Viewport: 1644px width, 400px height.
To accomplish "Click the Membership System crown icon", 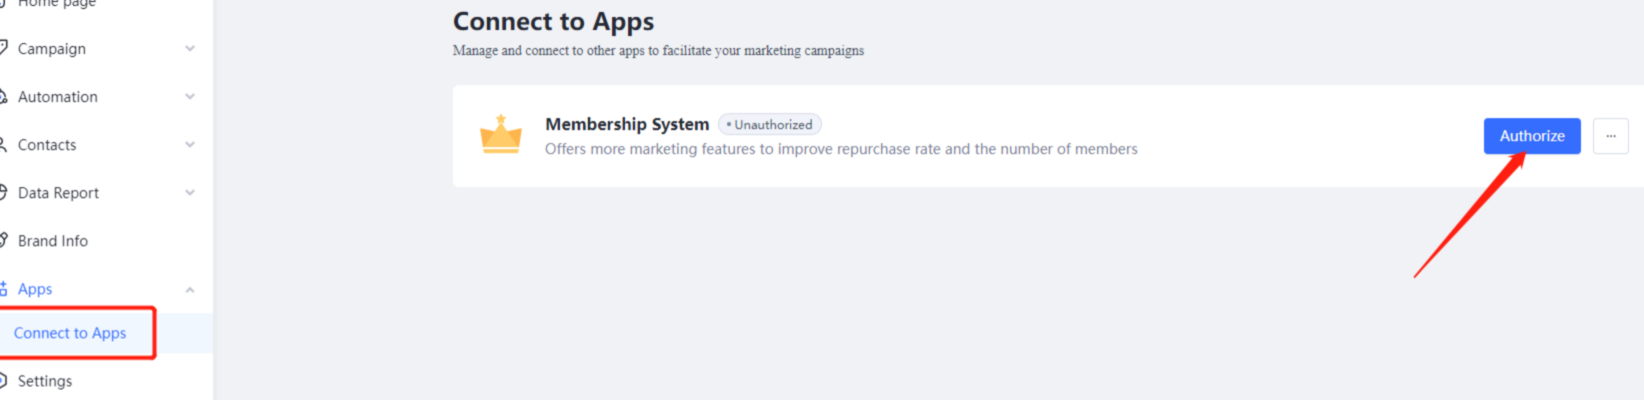I will pos(501,134).
